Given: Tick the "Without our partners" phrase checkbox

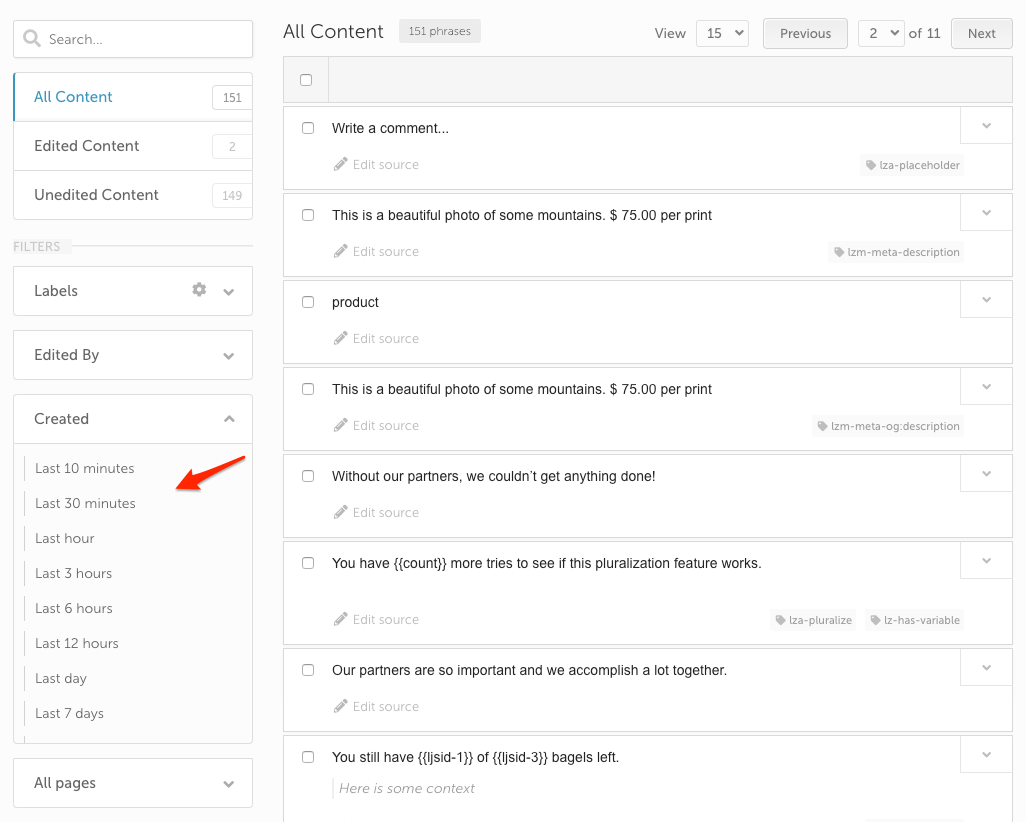Looking at the screenshot, I should pos(308,476).
